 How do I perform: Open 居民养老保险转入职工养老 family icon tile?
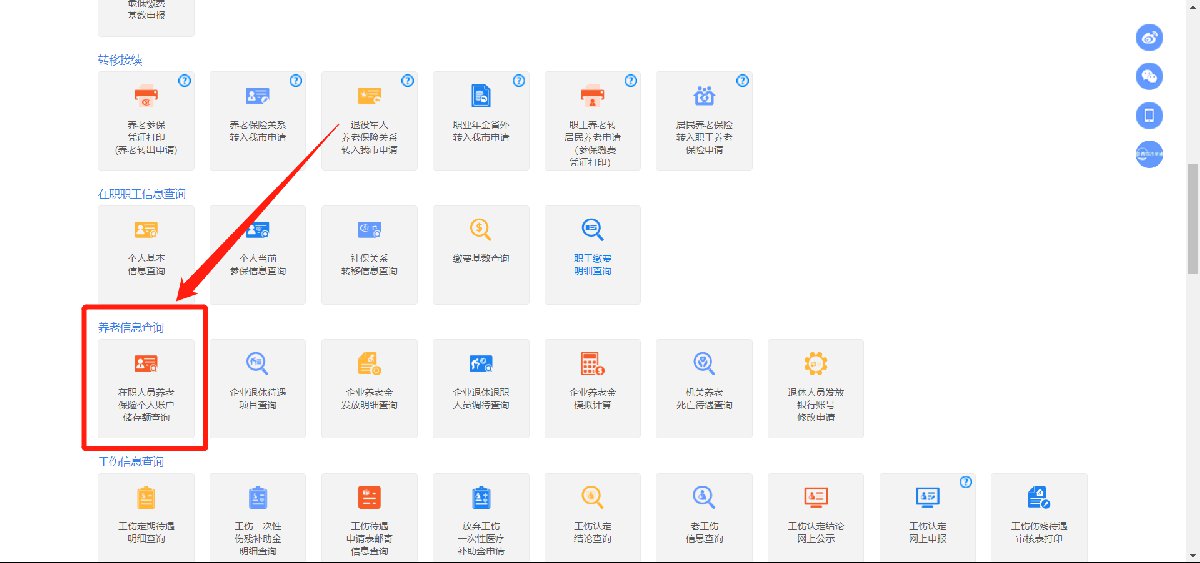click(x=704, y=121)
